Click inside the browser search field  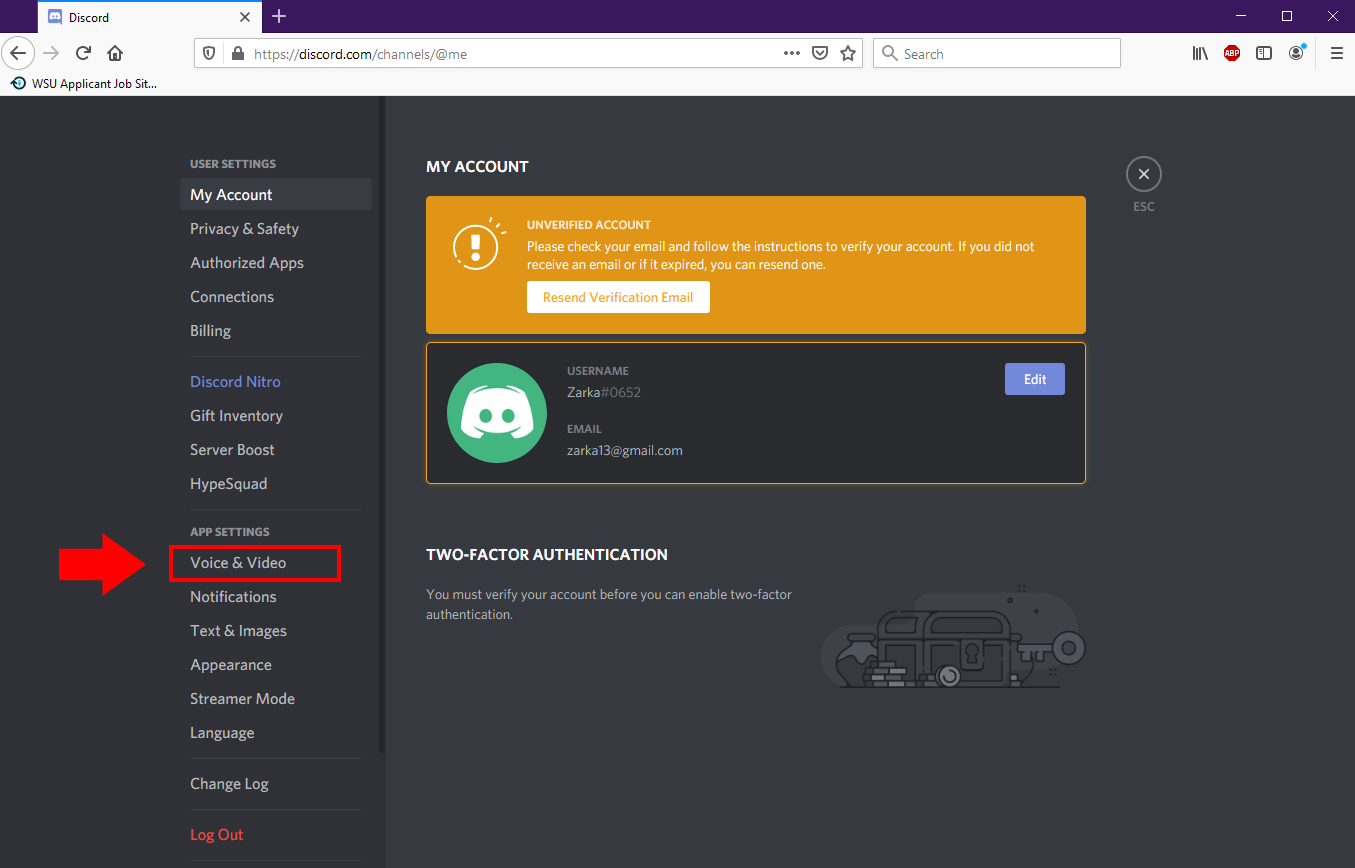point(996,53)
